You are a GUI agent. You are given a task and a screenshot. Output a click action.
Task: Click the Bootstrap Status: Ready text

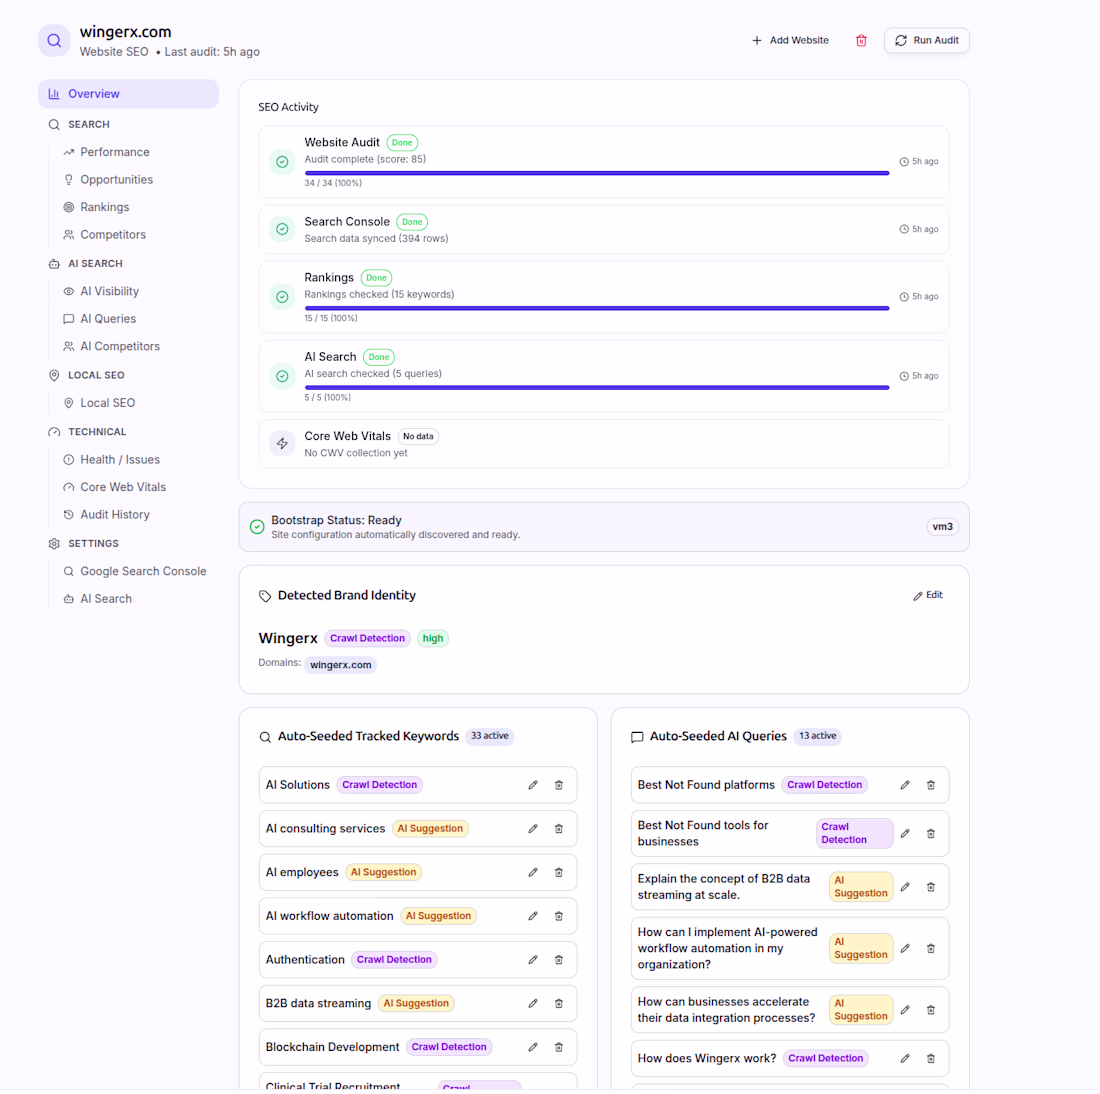tap(336, 521)
